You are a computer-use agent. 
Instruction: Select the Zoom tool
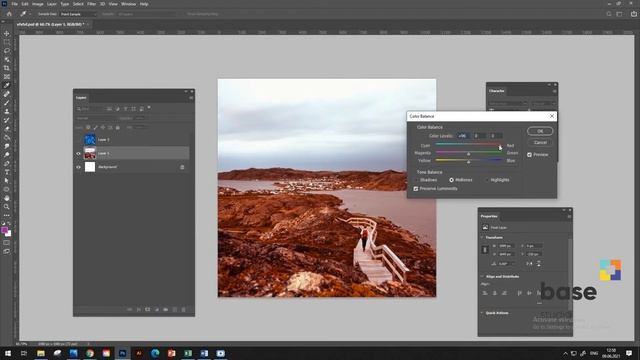[x=7, y=207]
